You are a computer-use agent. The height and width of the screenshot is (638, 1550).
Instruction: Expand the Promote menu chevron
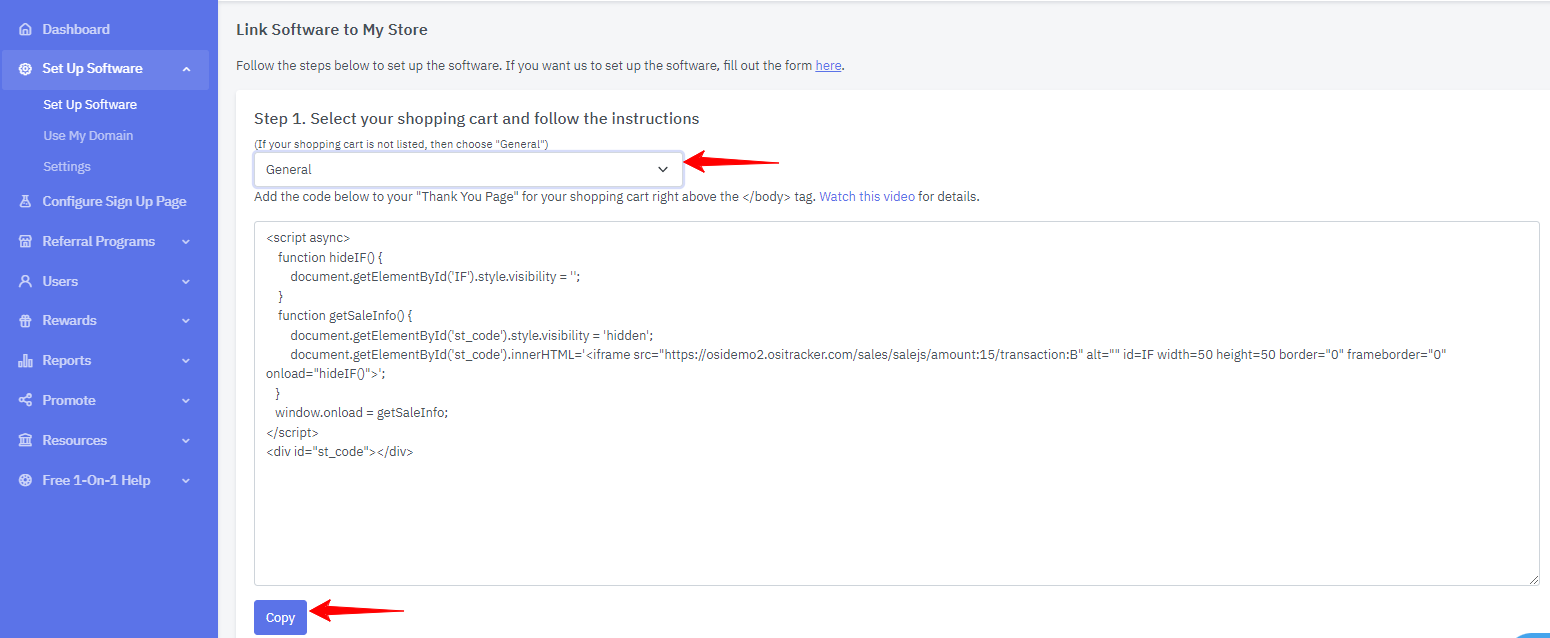click(186, 401)
